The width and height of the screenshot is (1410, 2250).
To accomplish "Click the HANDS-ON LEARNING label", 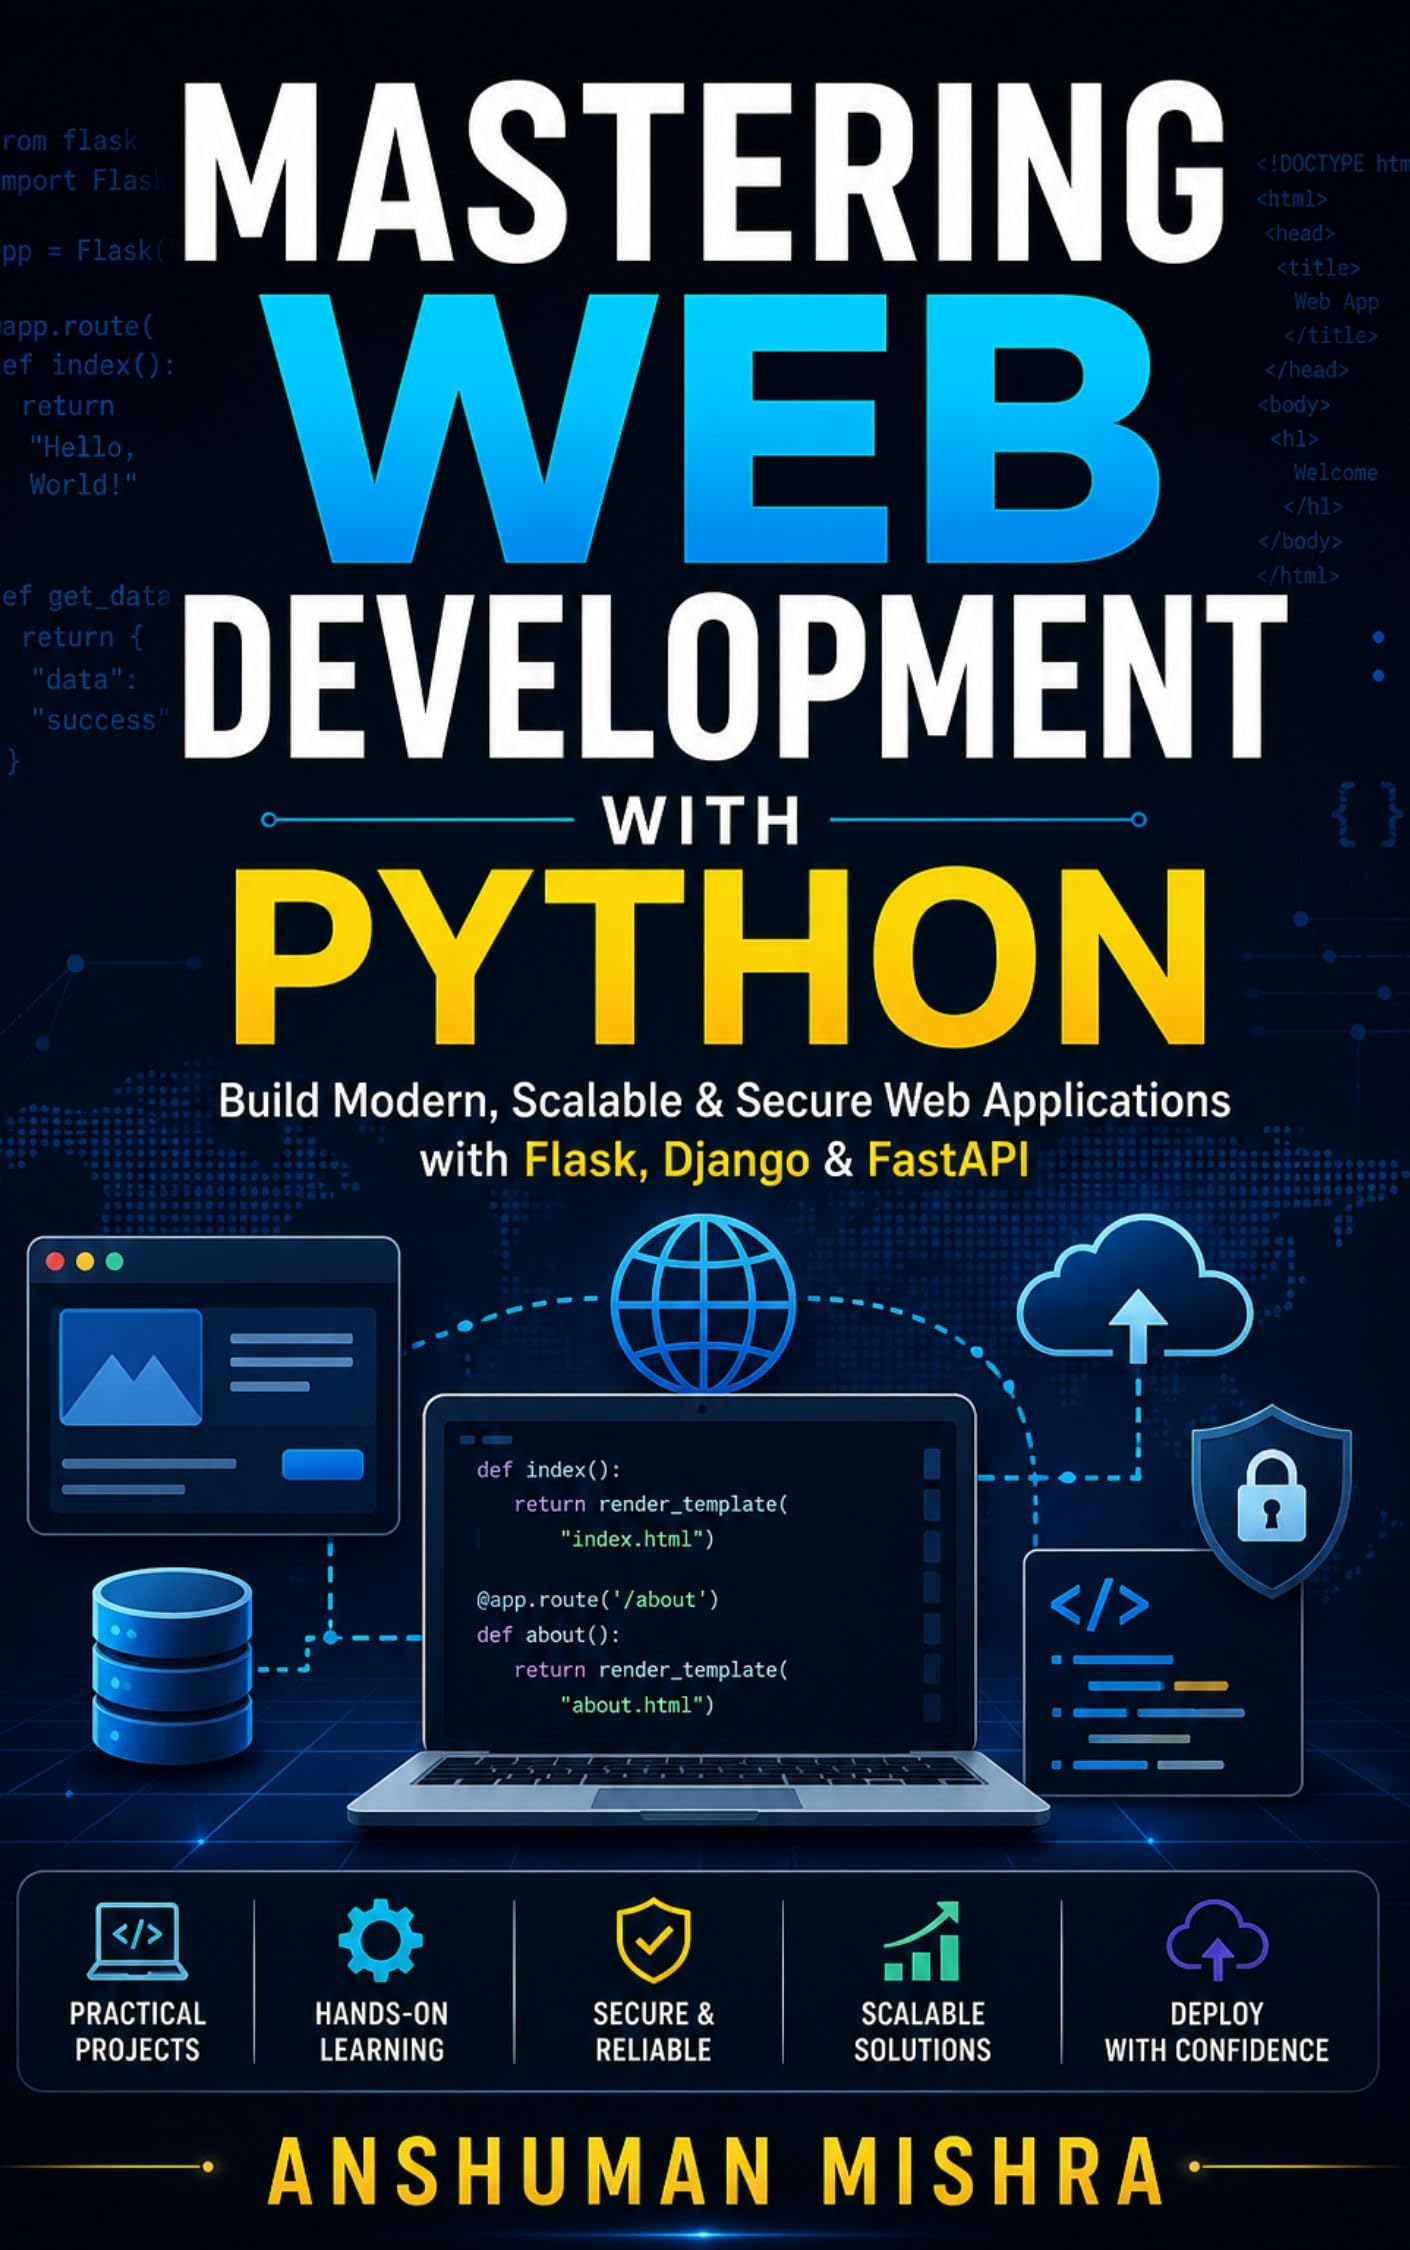I will (381, 2033).
